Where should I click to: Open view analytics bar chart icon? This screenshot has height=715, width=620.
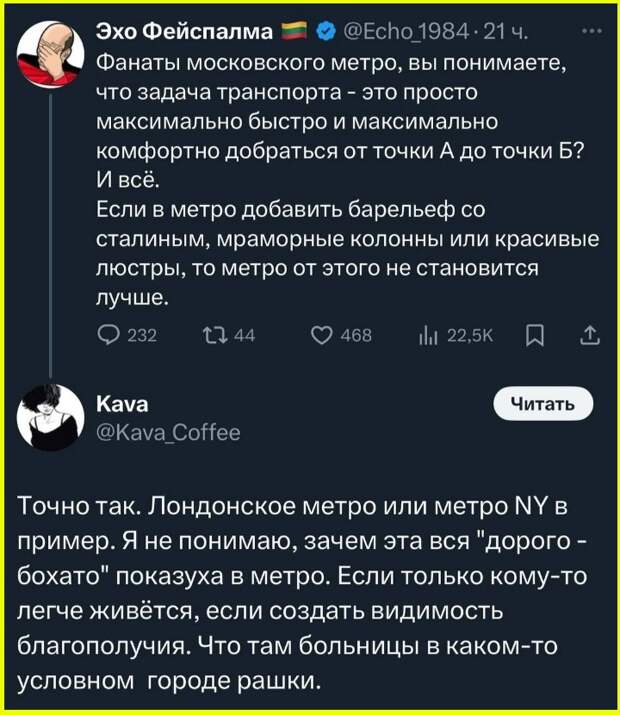coord(427,337)
